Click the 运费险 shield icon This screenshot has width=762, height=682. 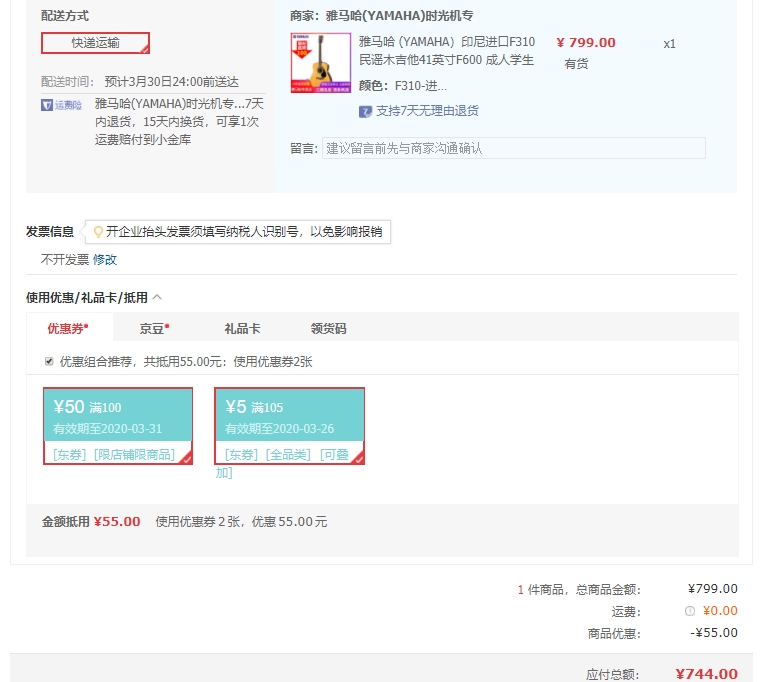47,105
